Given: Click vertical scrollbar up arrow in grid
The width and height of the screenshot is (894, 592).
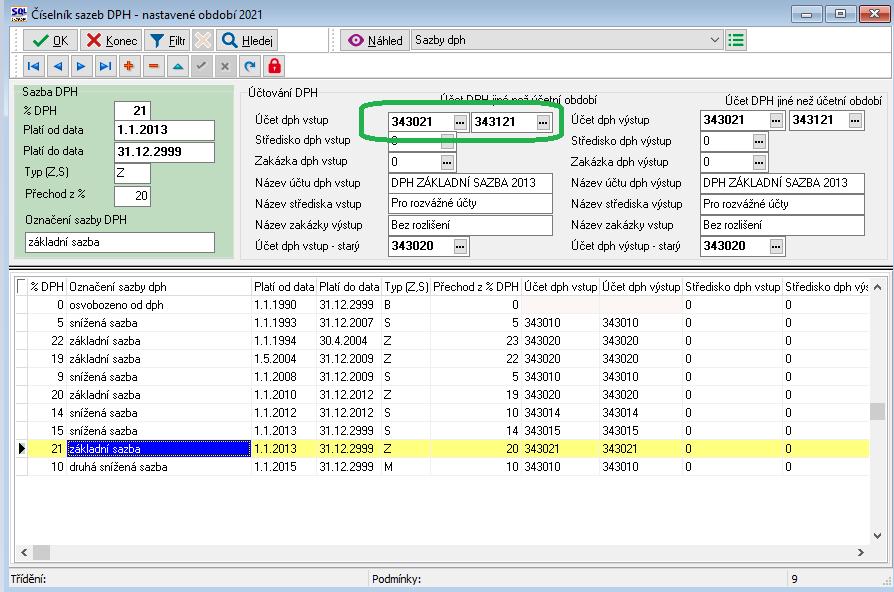Looking at the screenshot, I should point(877,287).
